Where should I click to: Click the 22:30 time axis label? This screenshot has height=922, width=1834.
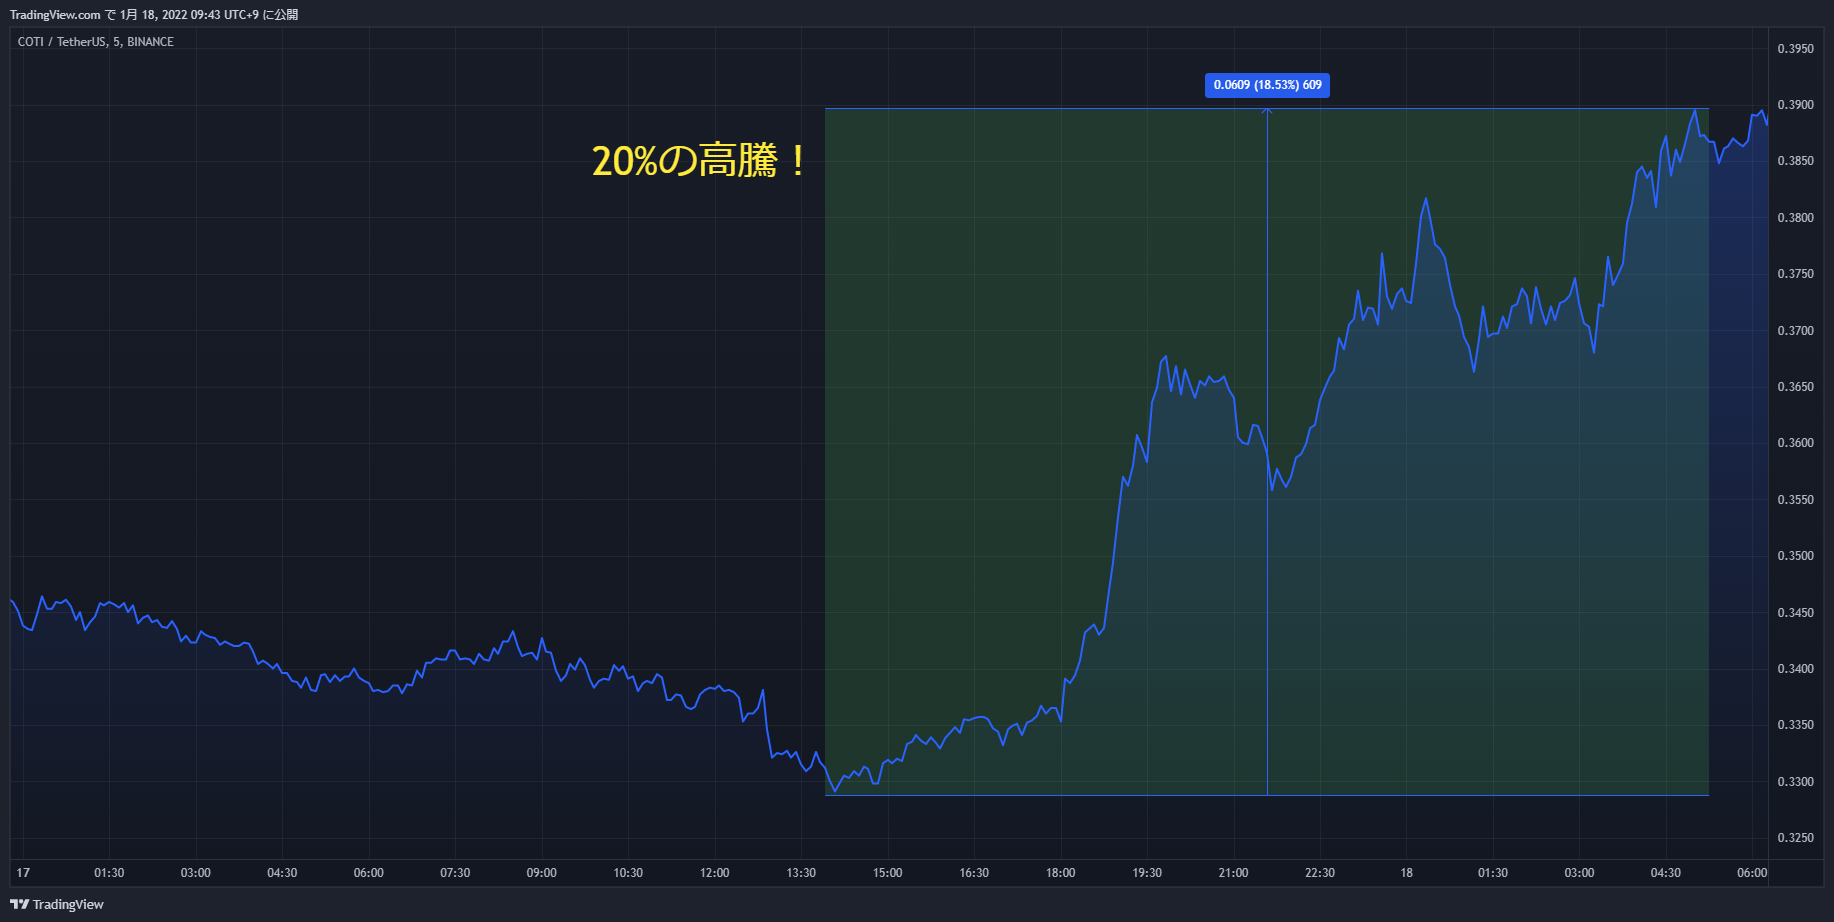pos(1320,873)
